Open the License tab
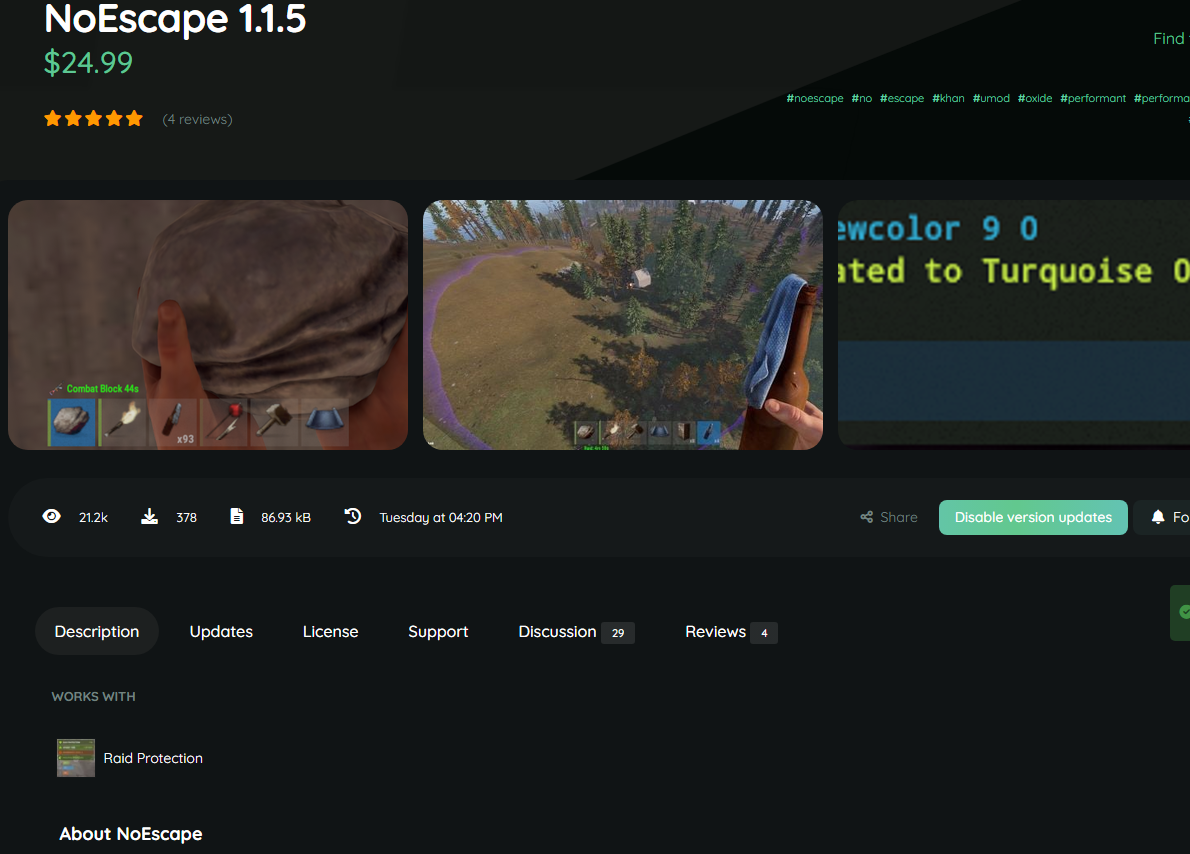The width and height of the screenshot is (1190, 854). point(330,631)
